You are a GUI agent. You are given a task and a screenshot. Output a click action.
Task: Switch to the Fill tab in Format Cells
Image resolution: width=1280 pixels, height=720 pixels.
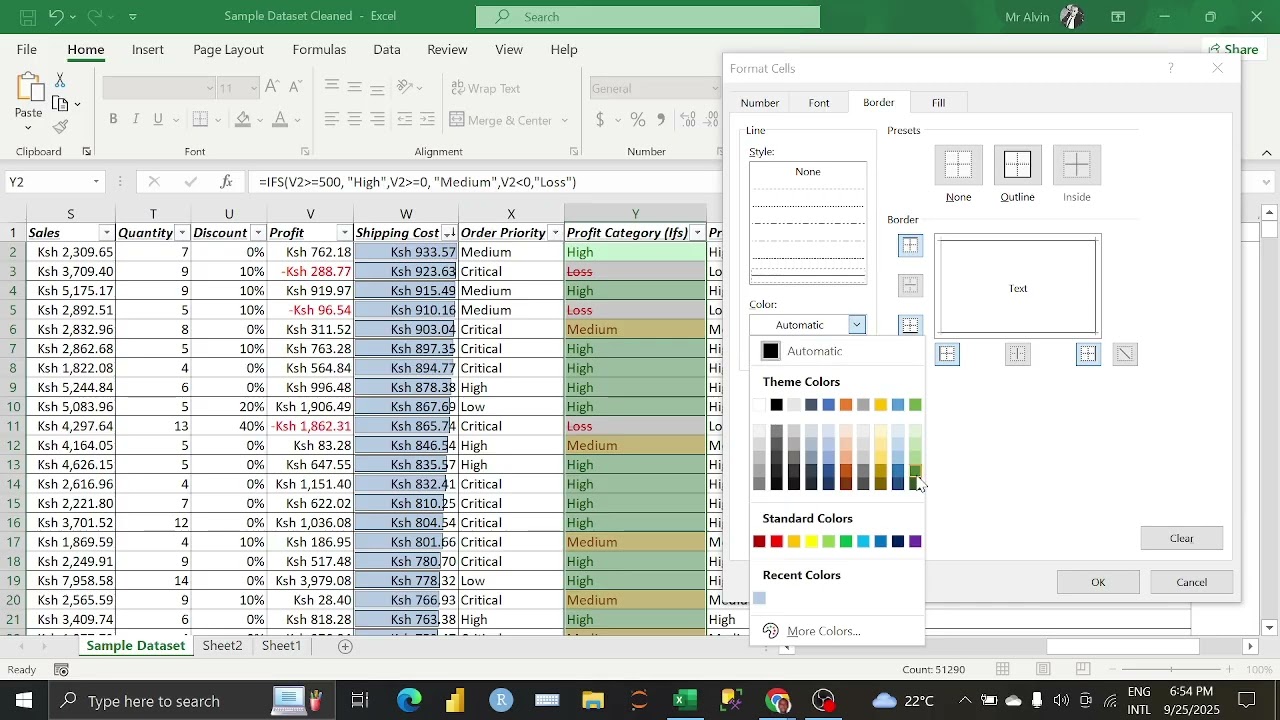(938, 103)
